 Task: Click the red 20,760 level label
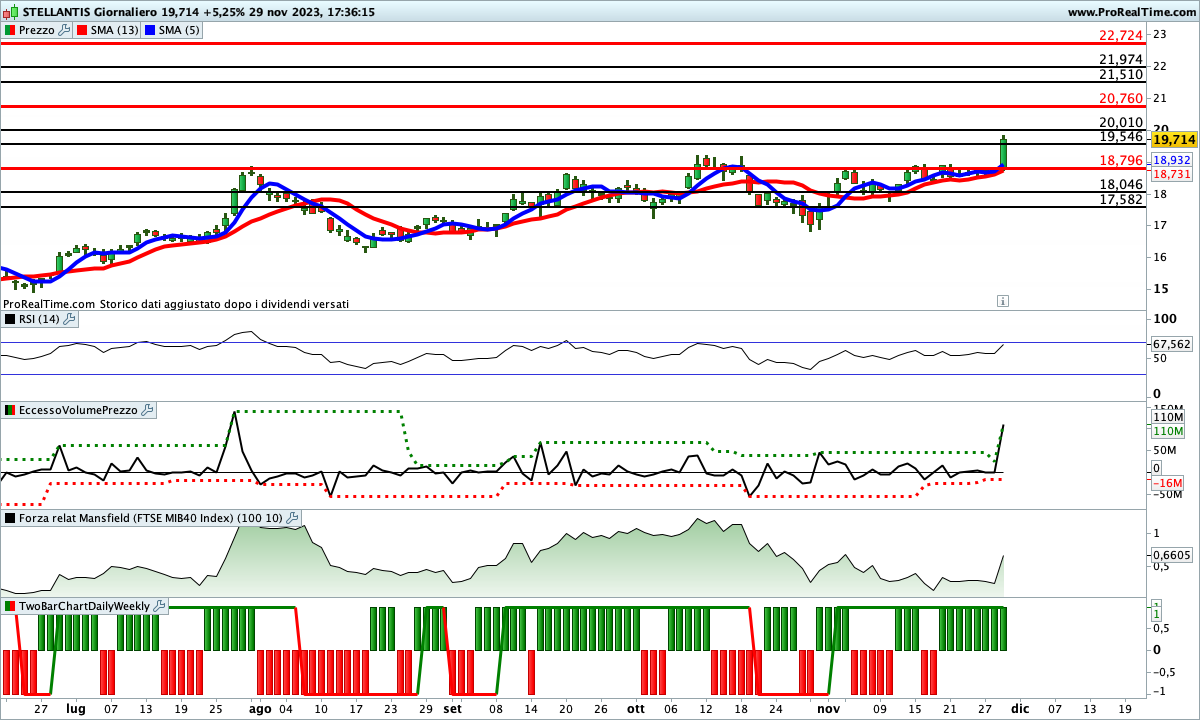pyautogui.click(x=1121, y=98)
